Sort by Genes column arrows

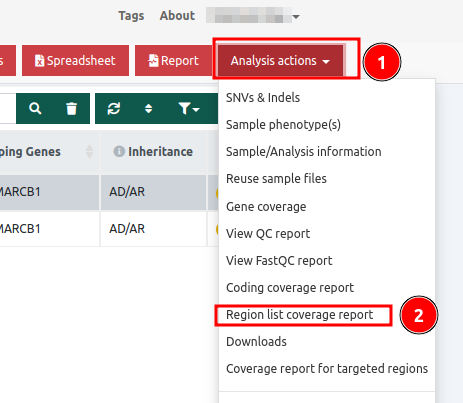89,151
